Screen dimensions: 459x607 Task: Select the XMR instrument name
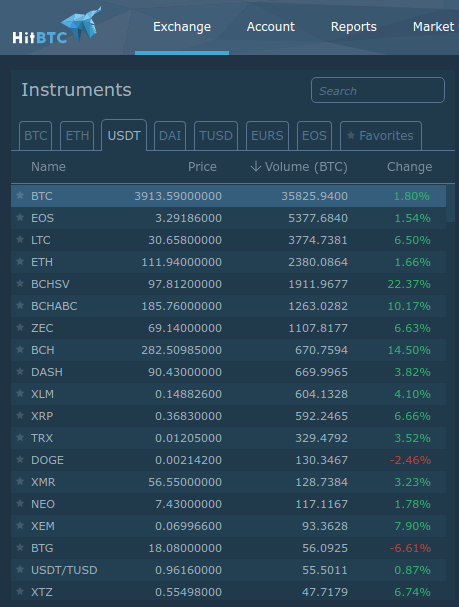tap(43, 482)
